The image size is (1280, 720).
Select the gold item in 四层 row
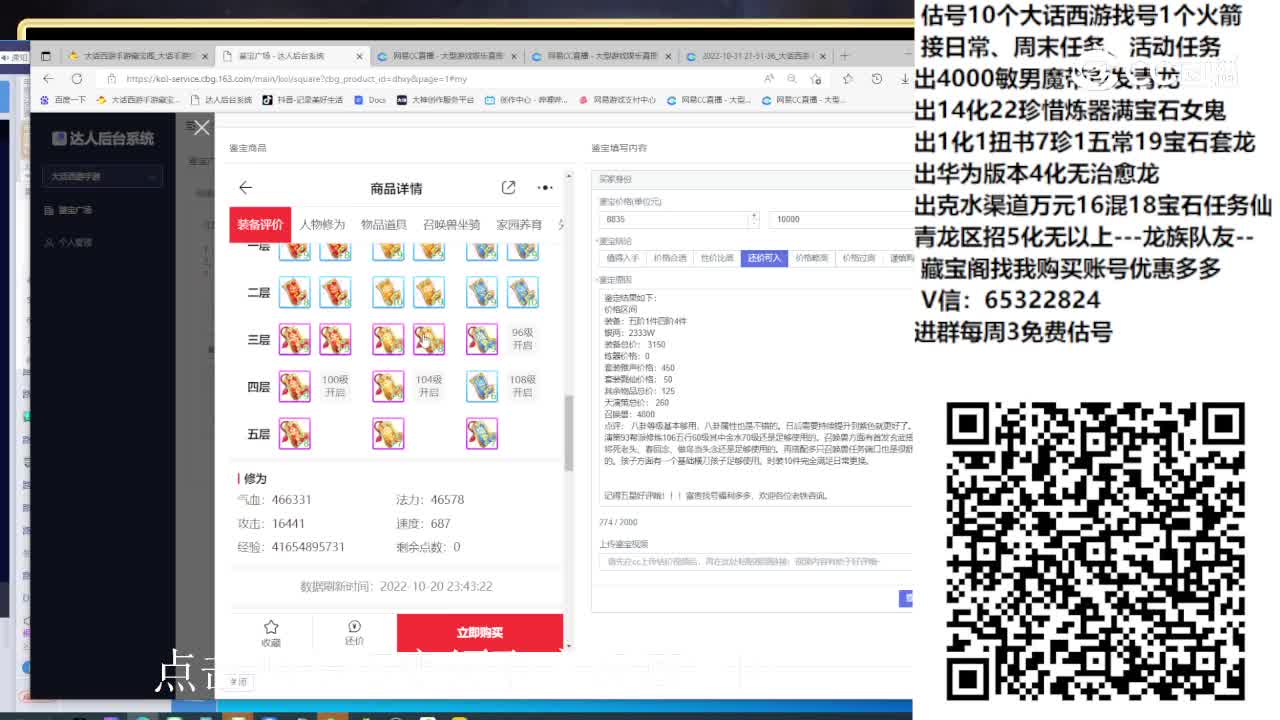click(388, 386)
